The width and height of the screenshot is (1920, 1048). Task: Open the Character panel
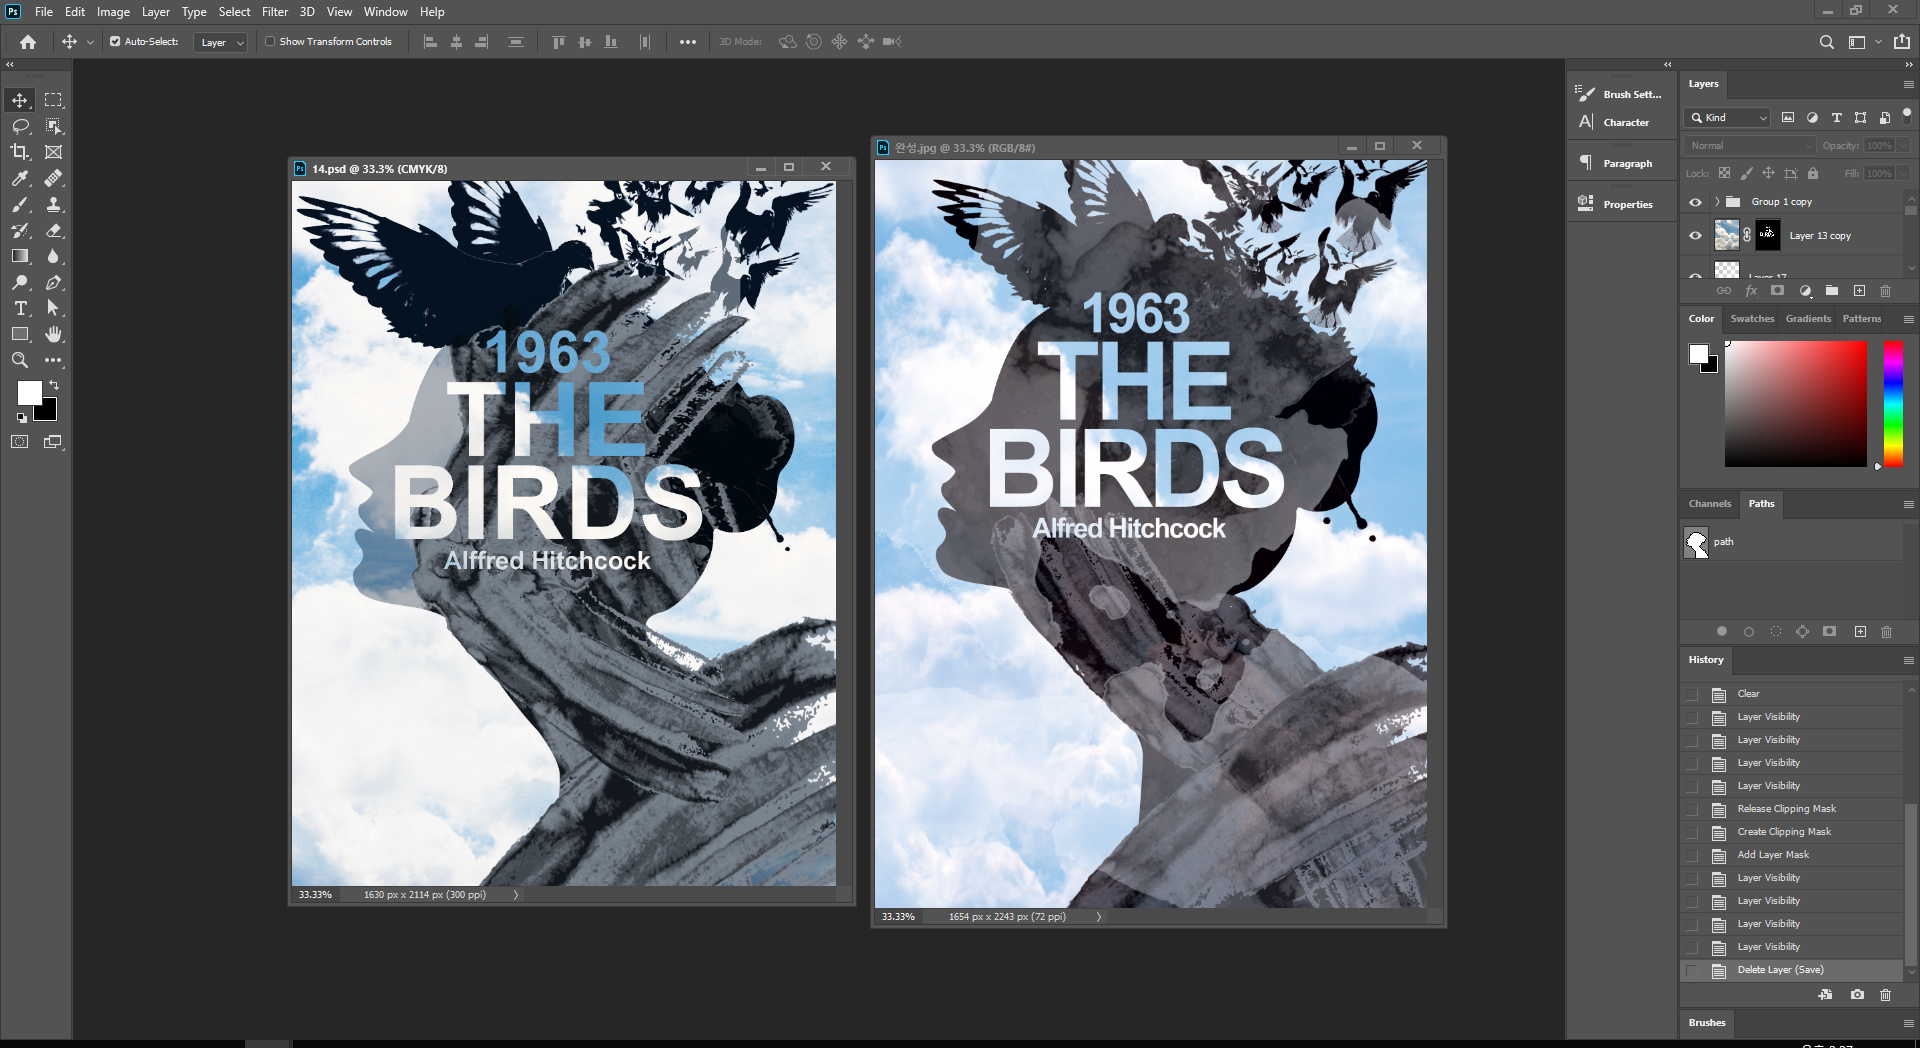pyautogui.click(x=1614, y=122)
